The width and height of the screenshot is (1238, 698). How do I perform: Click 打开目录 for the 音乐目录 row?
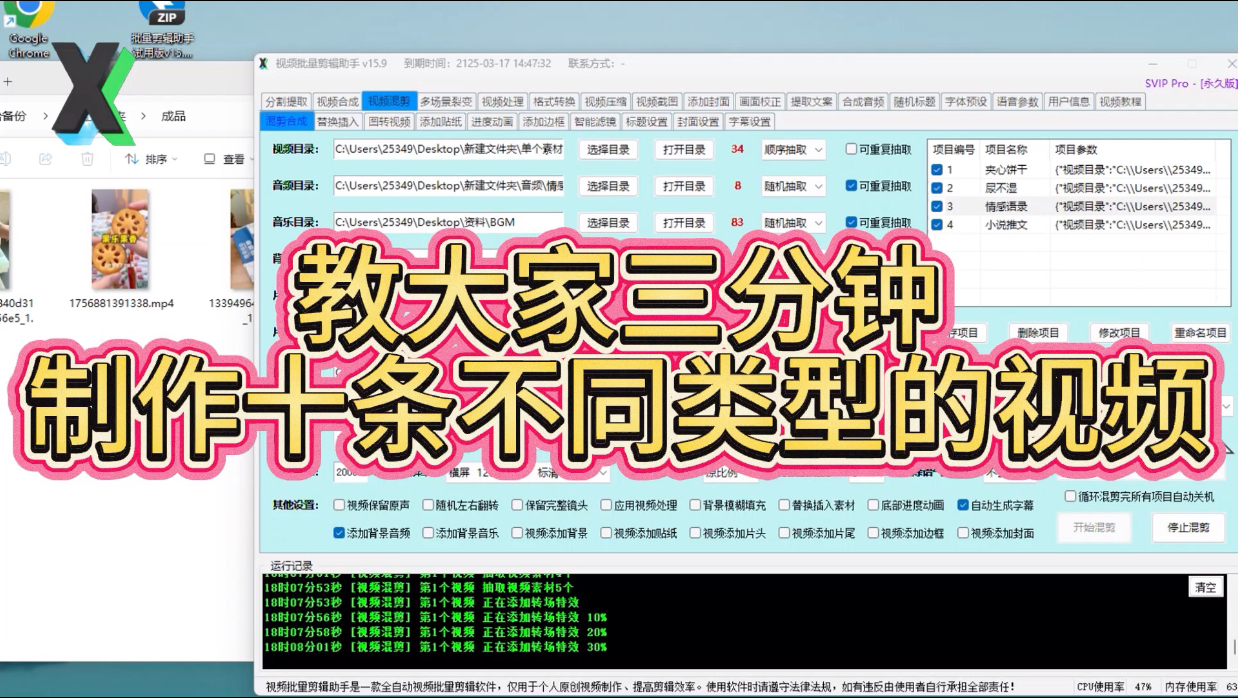684,222
